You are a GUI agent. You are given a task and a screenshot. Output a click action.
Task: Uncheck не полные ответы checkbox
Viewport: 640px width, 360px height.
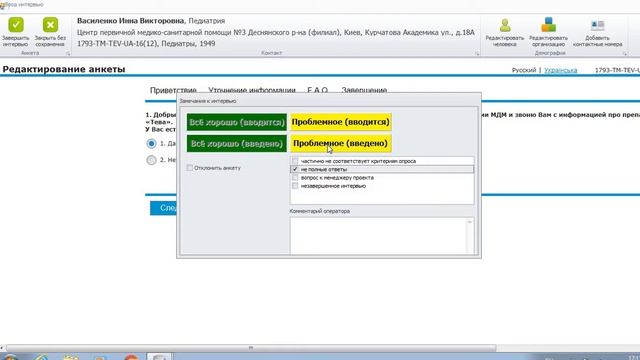[295, 169]
